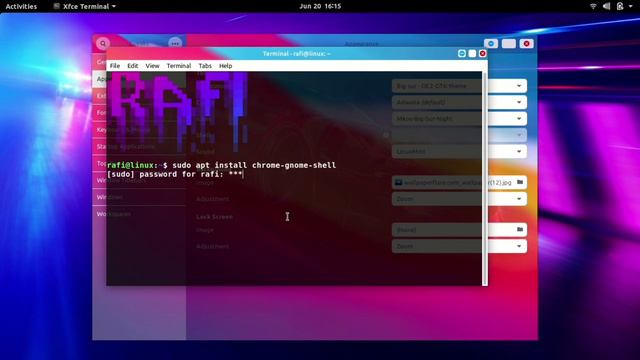The width and height of the screenshot is (640, 360).
Task: Open the Help menu in Terminal
Action: click(225, 66)
